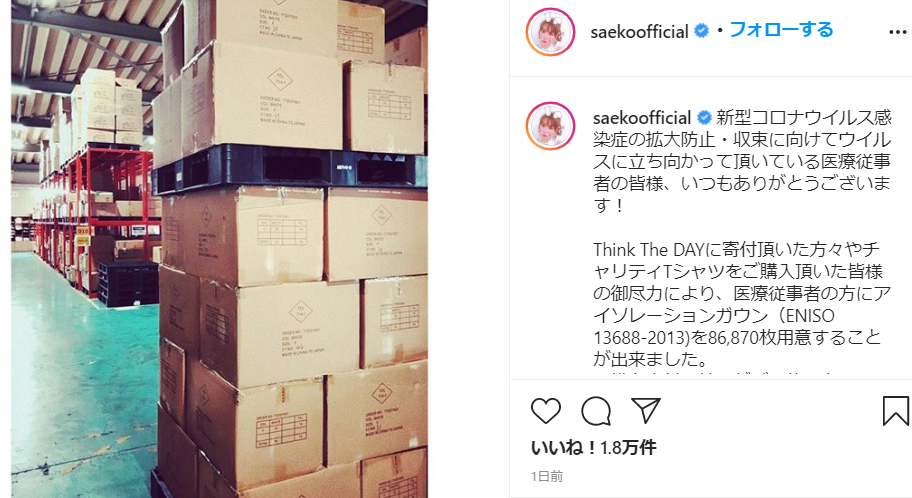Open the warehouse boxes photo

[219, 249]
